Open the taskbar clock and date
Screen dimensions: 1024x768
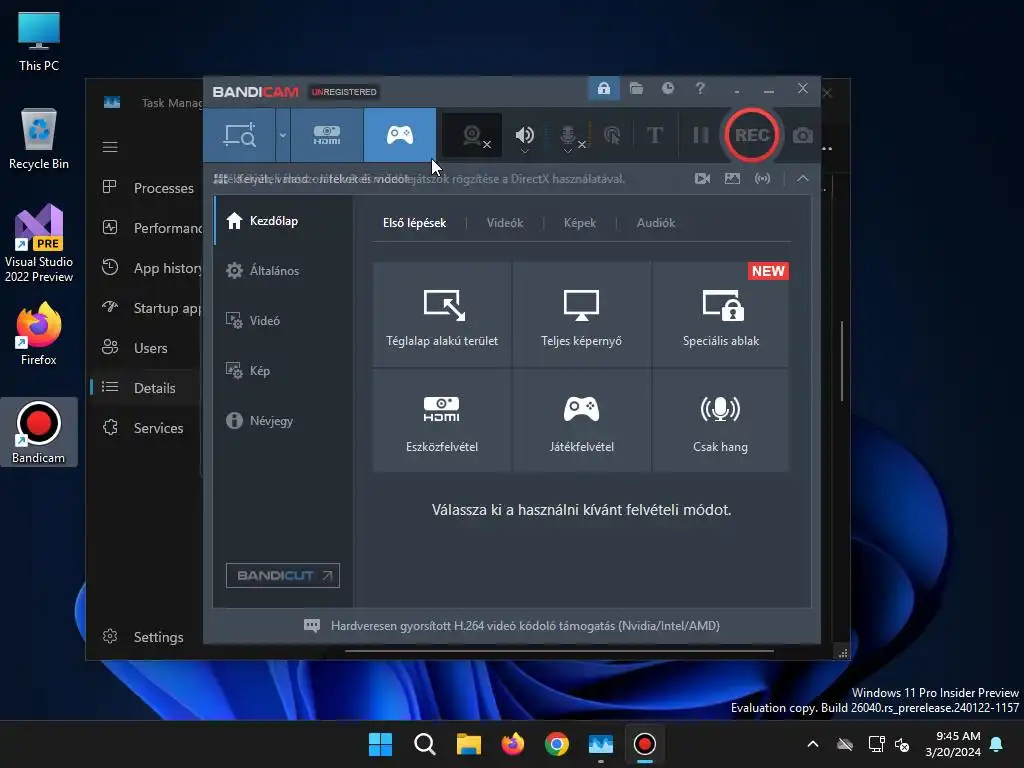click(x=953, y=744)
